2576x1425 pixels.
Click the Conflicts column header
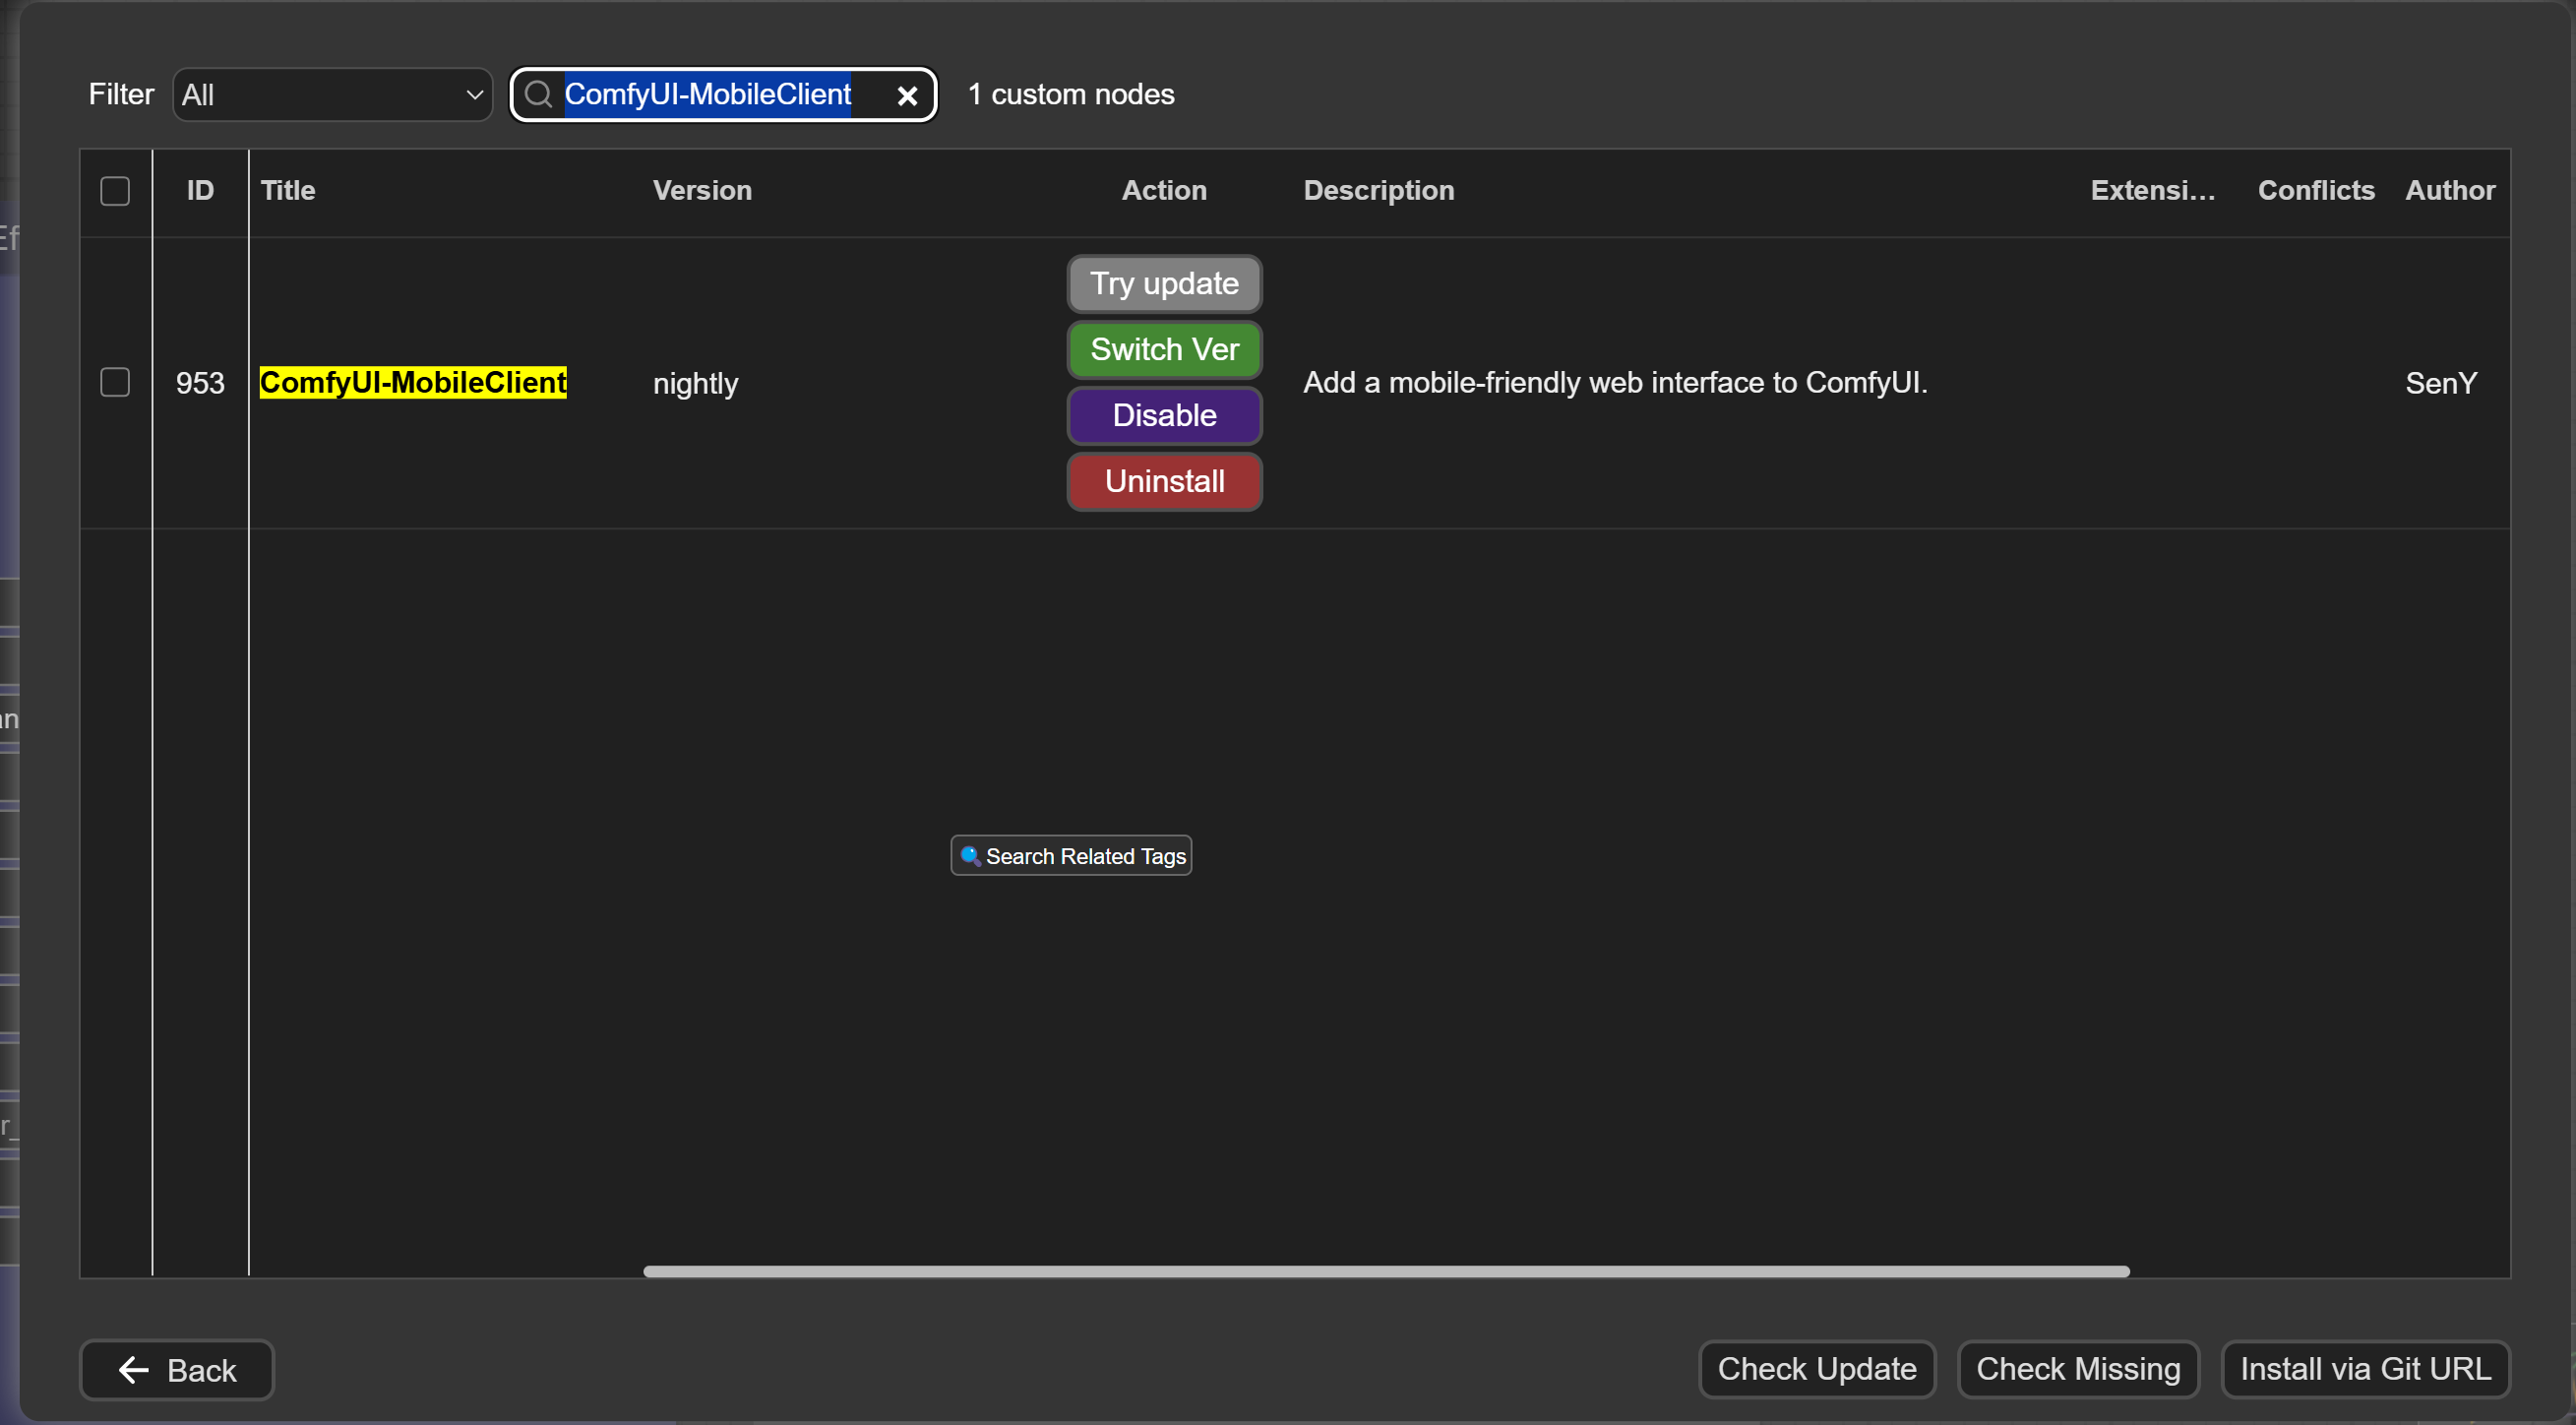pyautogui.click(x=2315, y=190)
